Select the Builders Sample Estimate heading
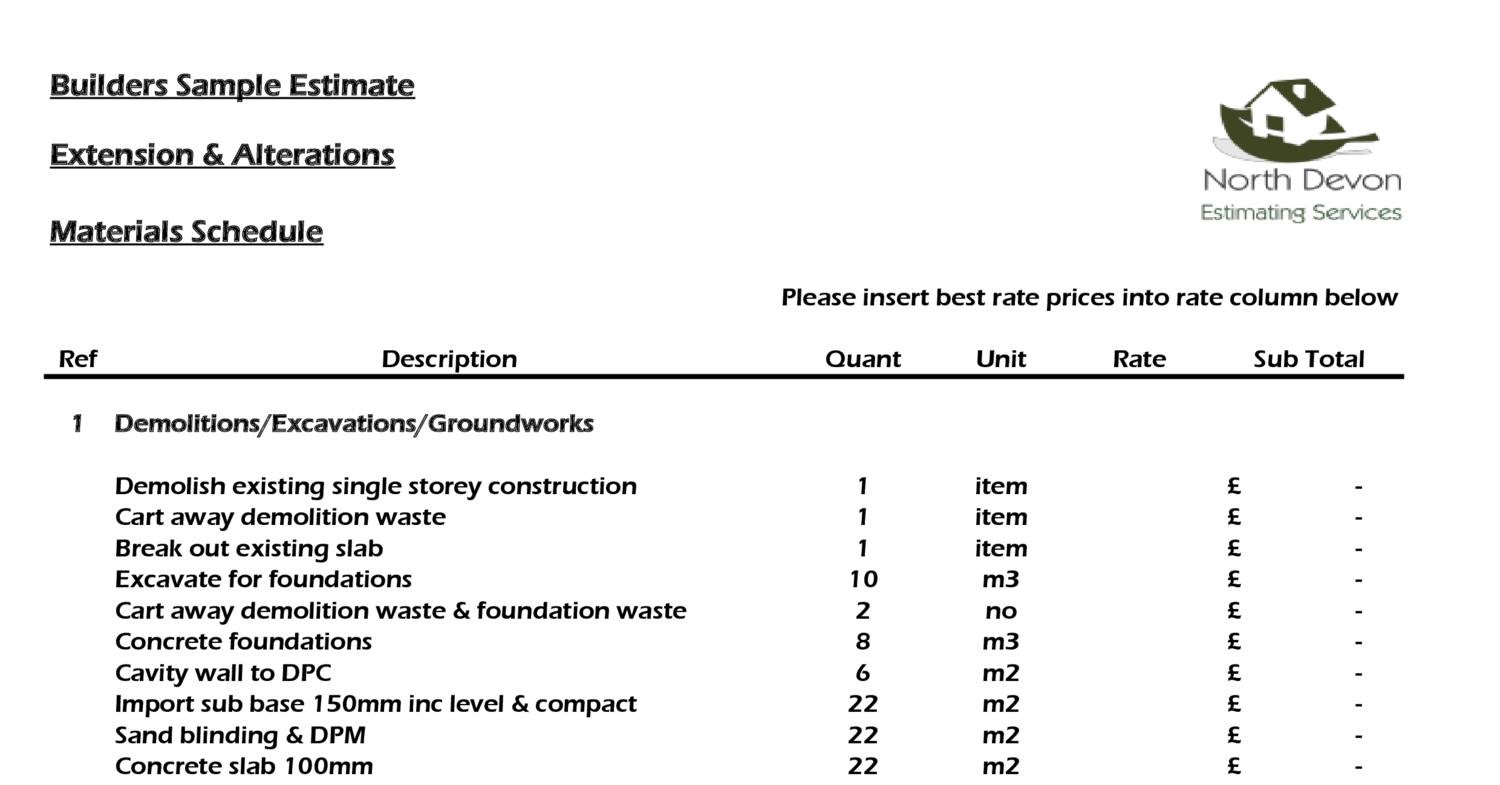The height and width of the screenshot is (785, 1500). click(x=232, y=86)
